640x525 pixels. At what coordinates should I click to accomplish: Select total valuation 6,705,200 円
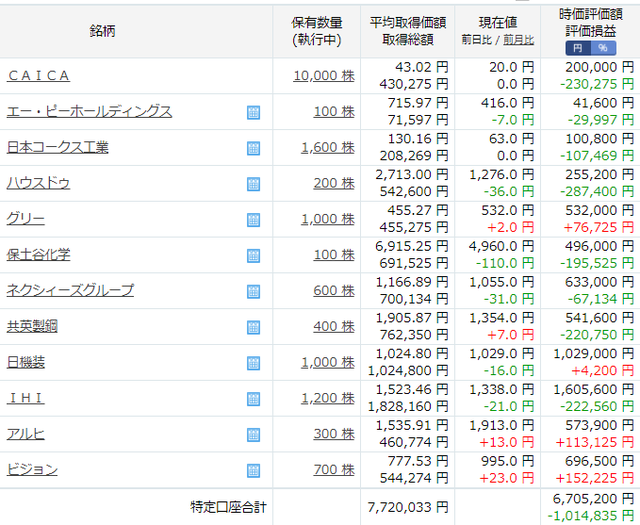pyautogui.click(x=593, y=498)
